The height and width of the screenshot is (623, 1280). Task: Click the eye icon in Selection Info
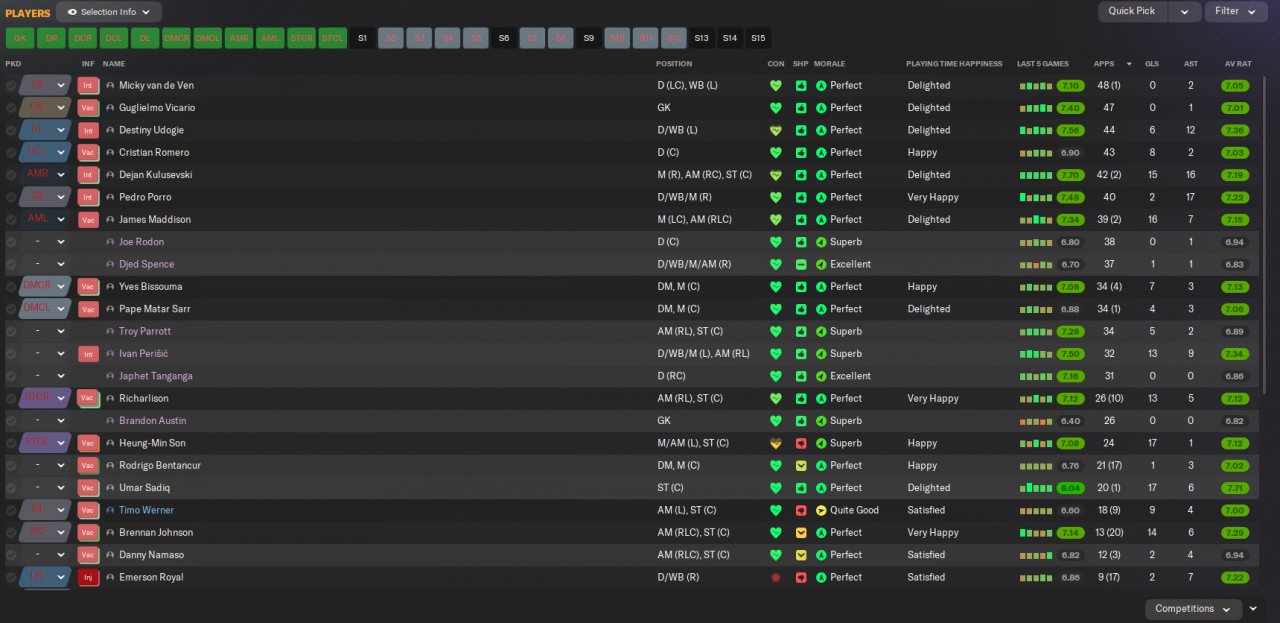point(72,12)
